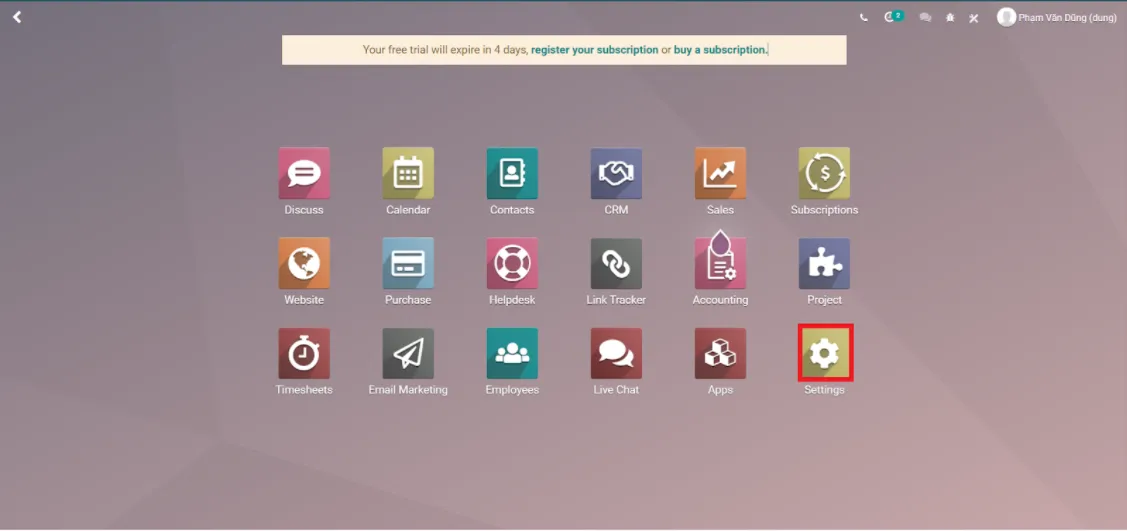
Task: Launch the Email Marketing app
Action: pos(408,354)
